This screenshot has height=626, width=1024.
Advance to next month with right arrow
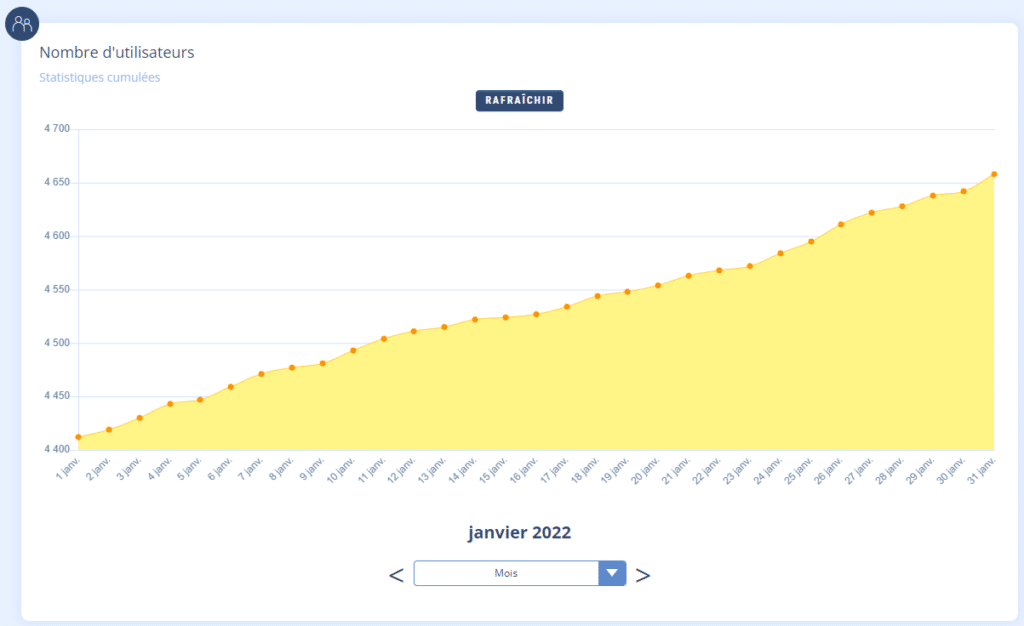[643, 575]
